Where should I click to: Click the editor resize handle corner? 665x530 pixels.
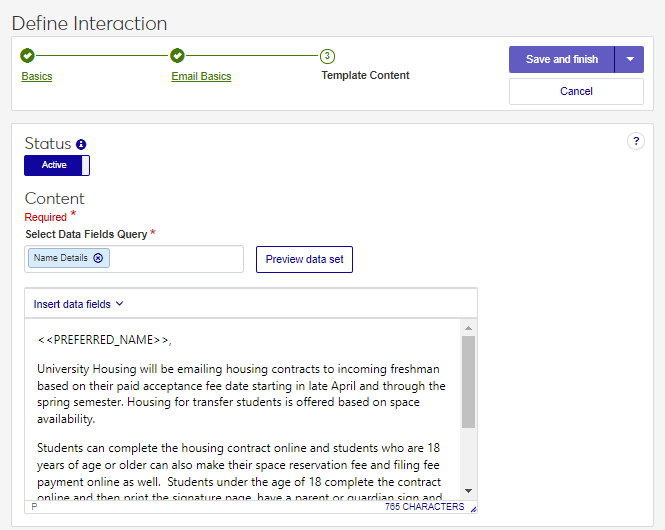click(473, 508)
